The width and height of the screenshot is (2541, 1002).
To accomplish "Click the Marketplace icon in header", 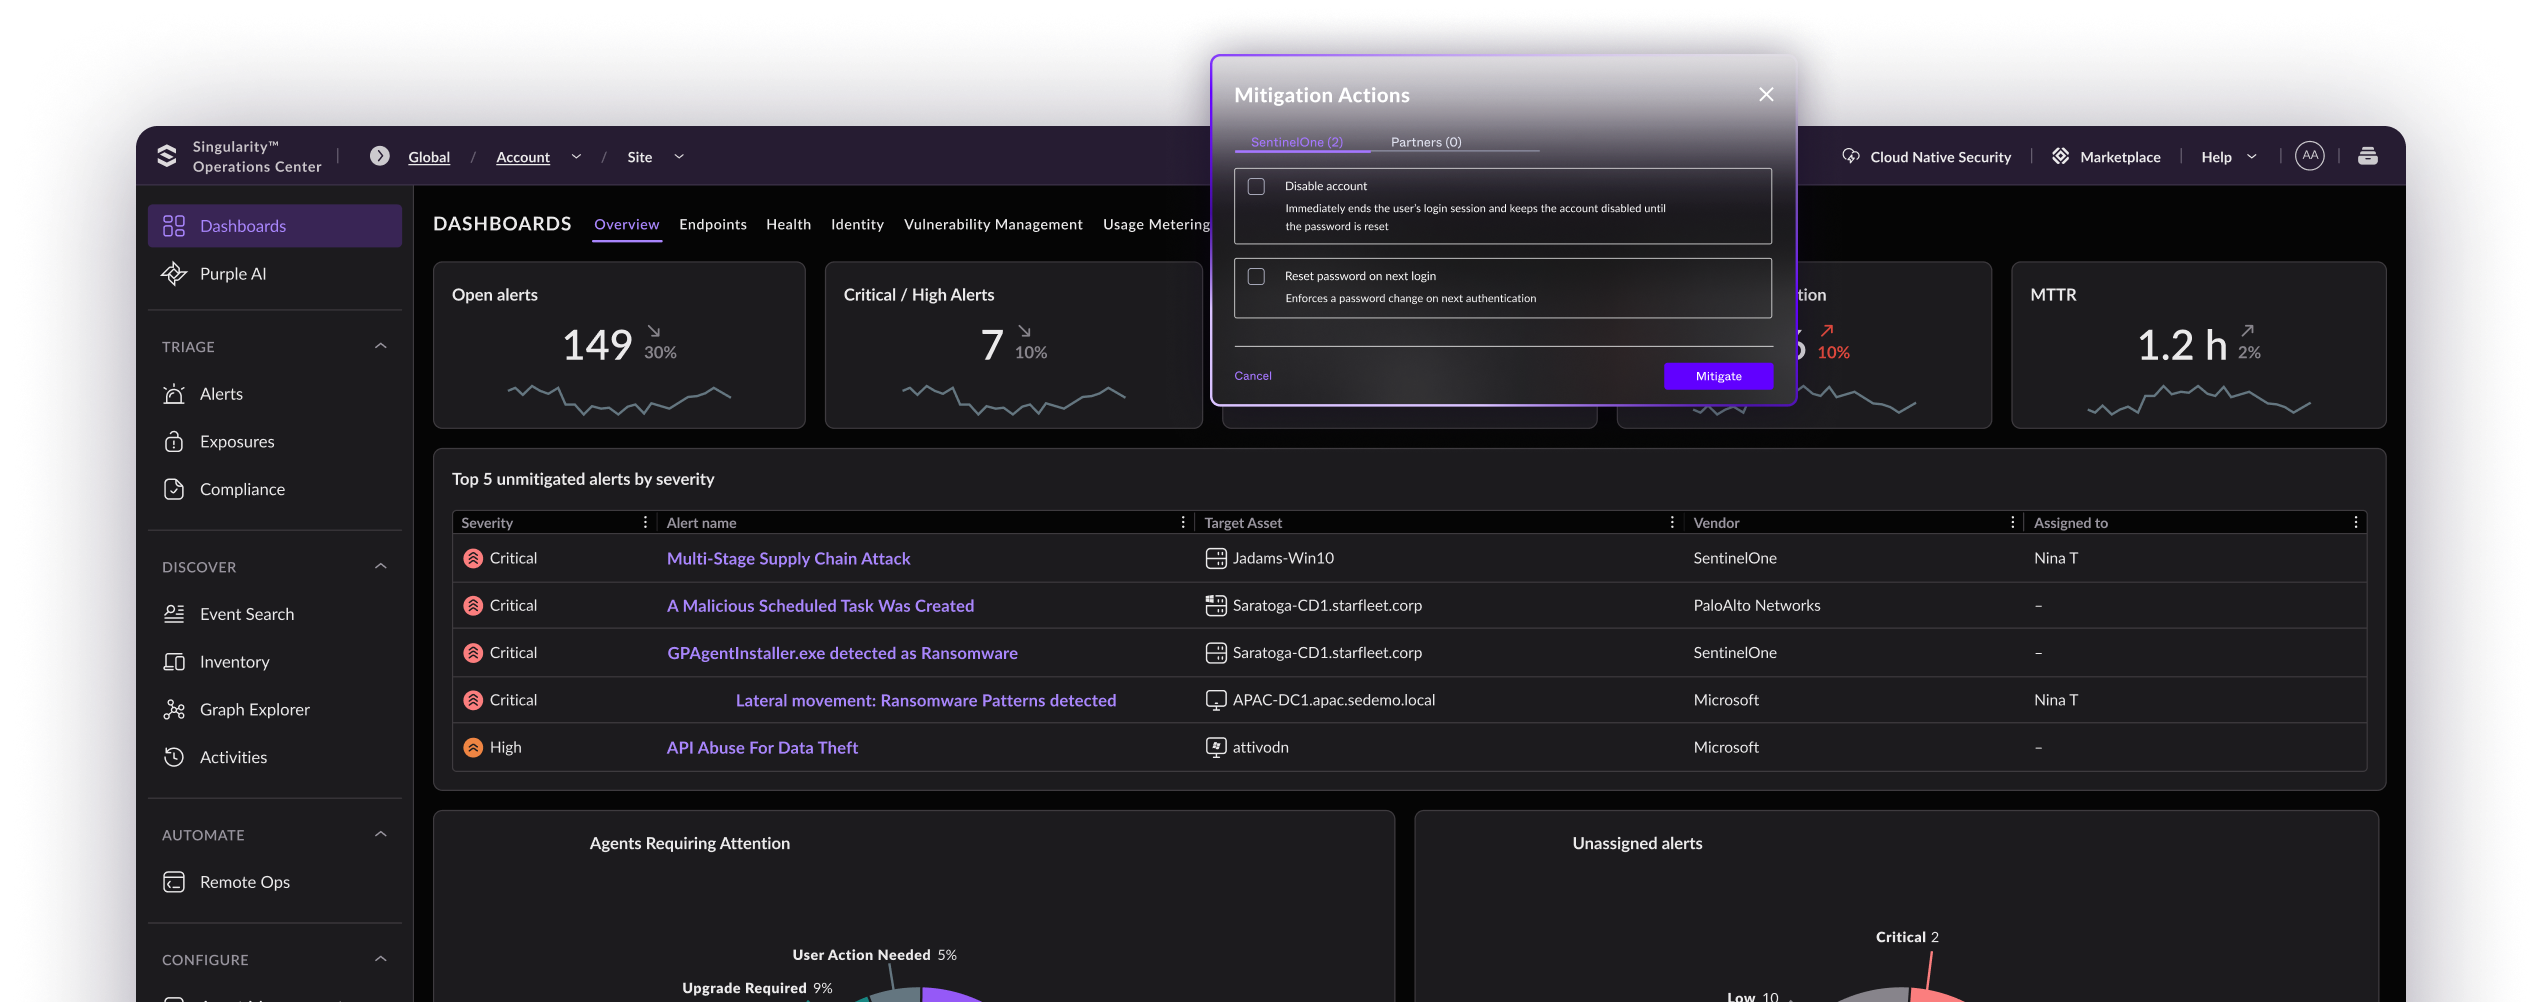I will pos(2061,157).
